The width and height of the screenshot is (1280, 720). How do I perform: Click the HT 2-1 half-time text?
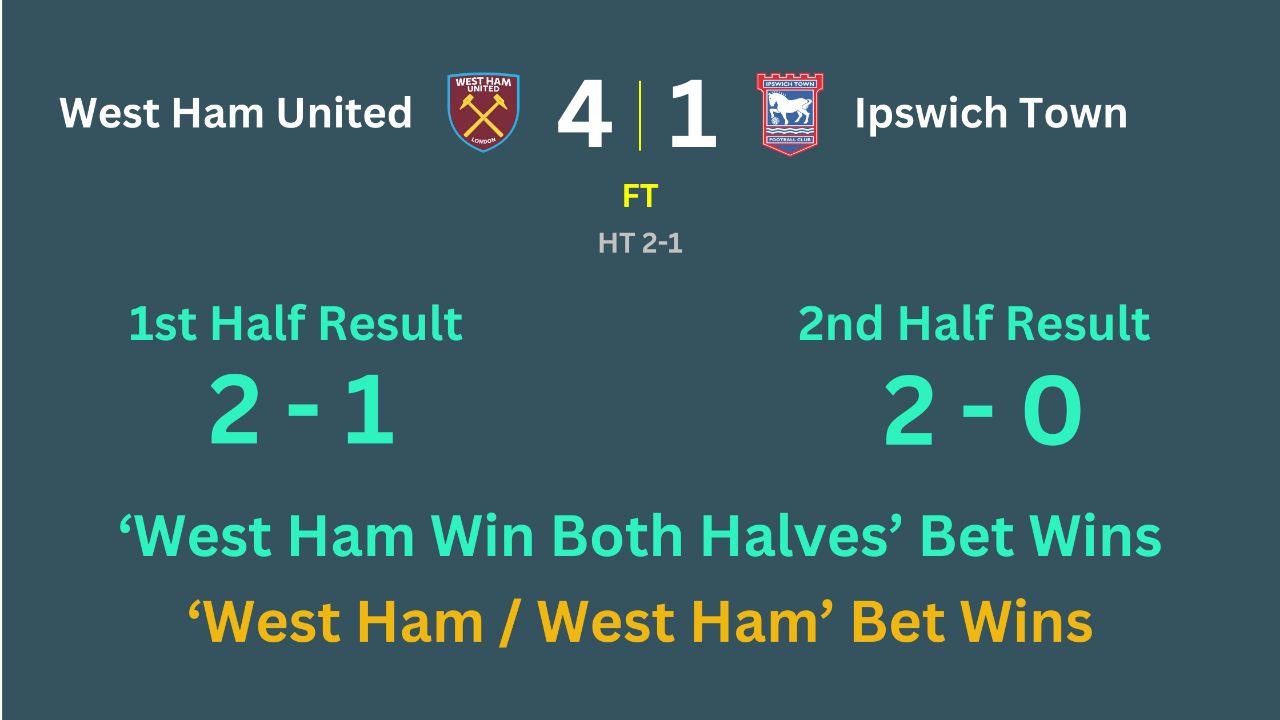tap(640, 243)
